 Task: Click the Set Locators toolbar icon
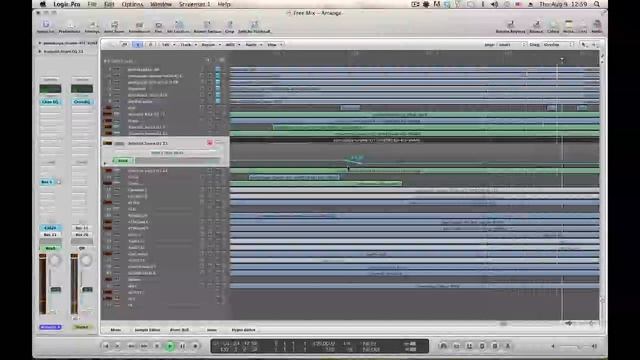(x=179, y=26)
